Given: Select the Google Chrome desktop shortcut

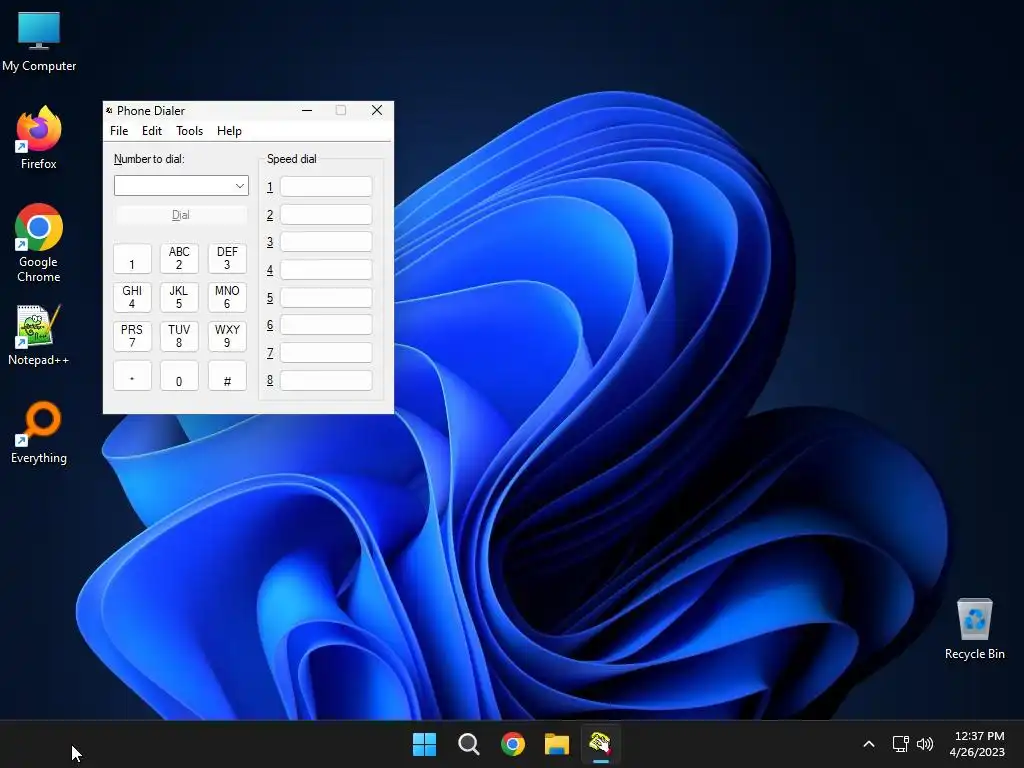Looking at the screenshot, I should [x=39, y=243].
